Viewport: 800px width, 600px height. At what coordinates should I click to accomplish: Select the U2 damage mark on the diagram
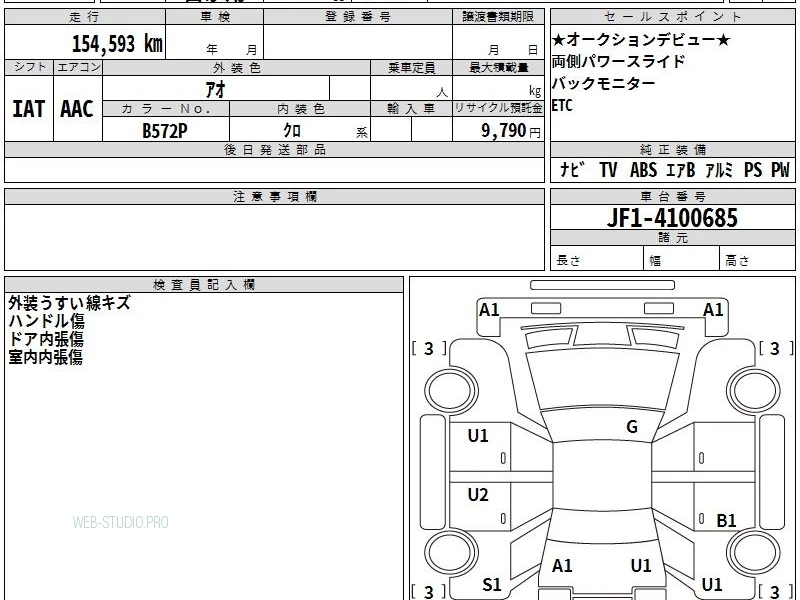[x=478, y=495]
